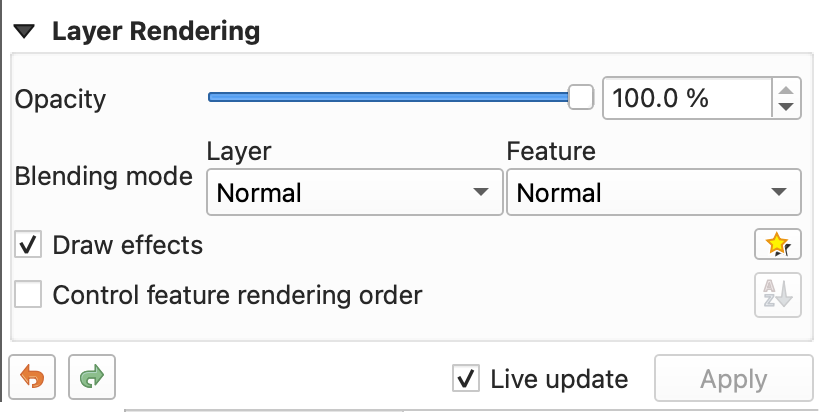The image size is (820, 412).
Task: Decrease opacity with the down arrow
Action: [787, 107]
